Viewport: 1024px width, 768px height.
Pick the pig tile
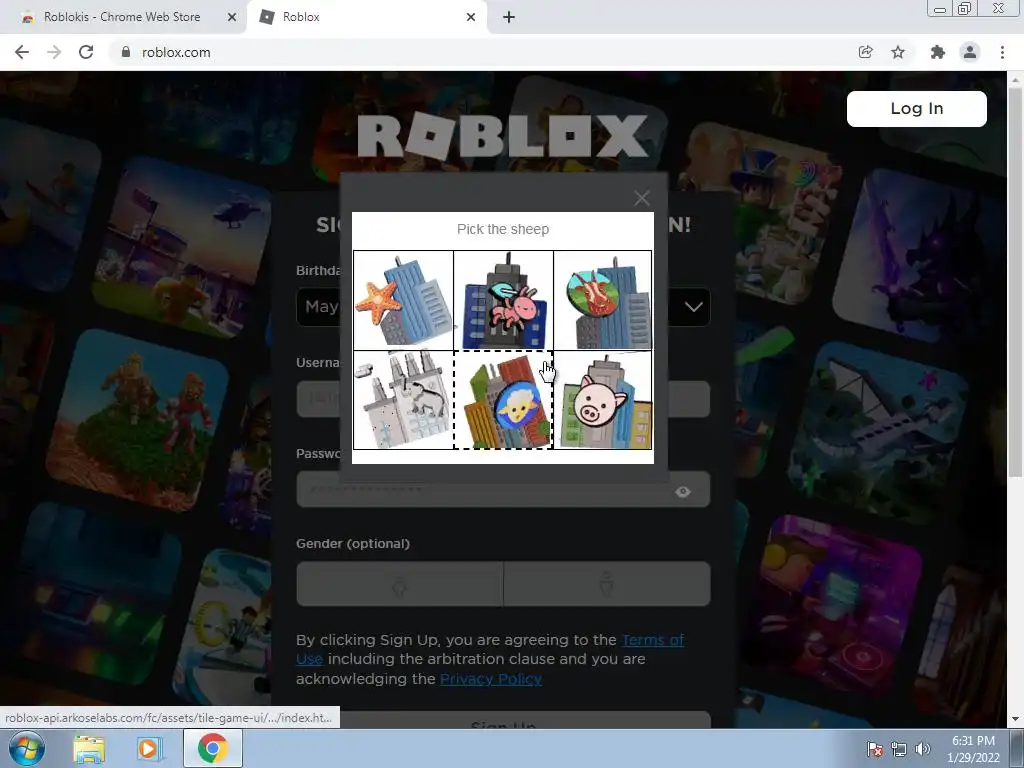point(603,400)
